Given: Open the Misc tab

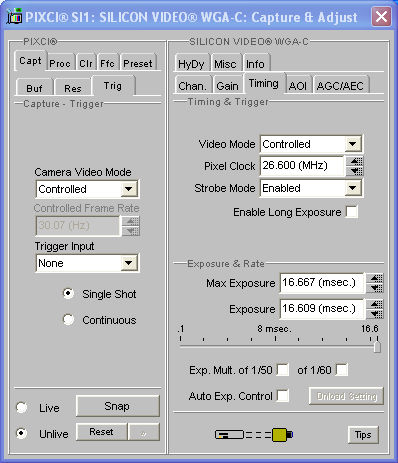Looking at the screenshot, I should (225, 63).
